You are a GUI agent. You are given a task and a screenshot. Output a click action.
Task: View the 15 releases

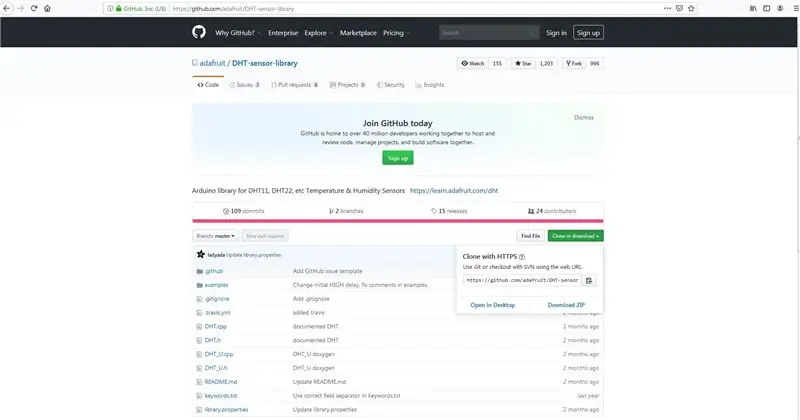(x=449, y=211)
